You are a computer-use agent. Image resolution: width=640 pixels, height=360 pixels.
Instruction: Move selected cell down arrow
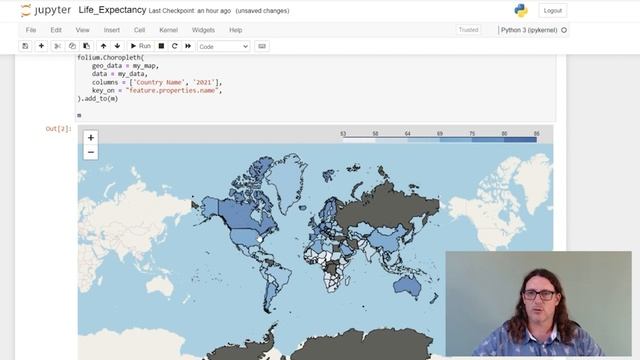pyautogui.click(x=118, y=46)
